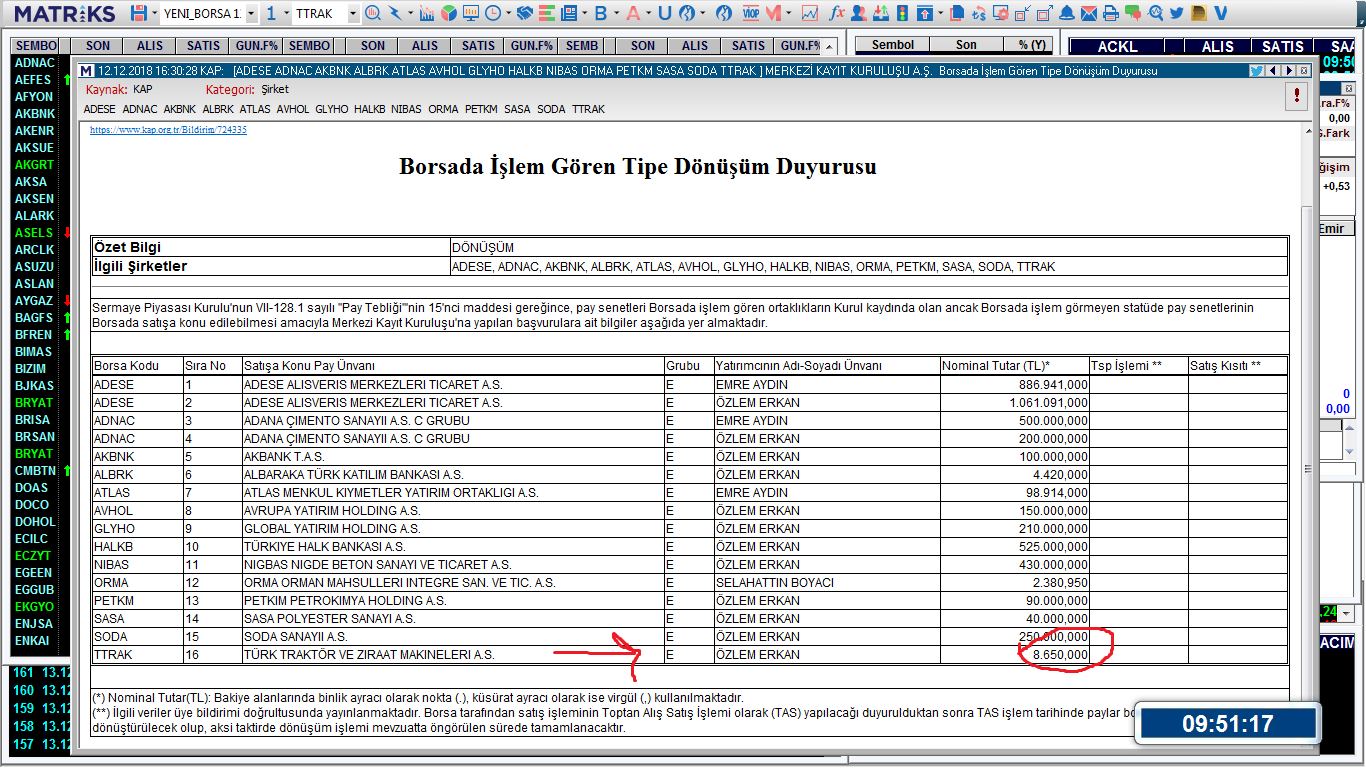Select AKBNK ticker in news header row
This screenshot has width=1366, height=768.
click(x=180, y=109)
